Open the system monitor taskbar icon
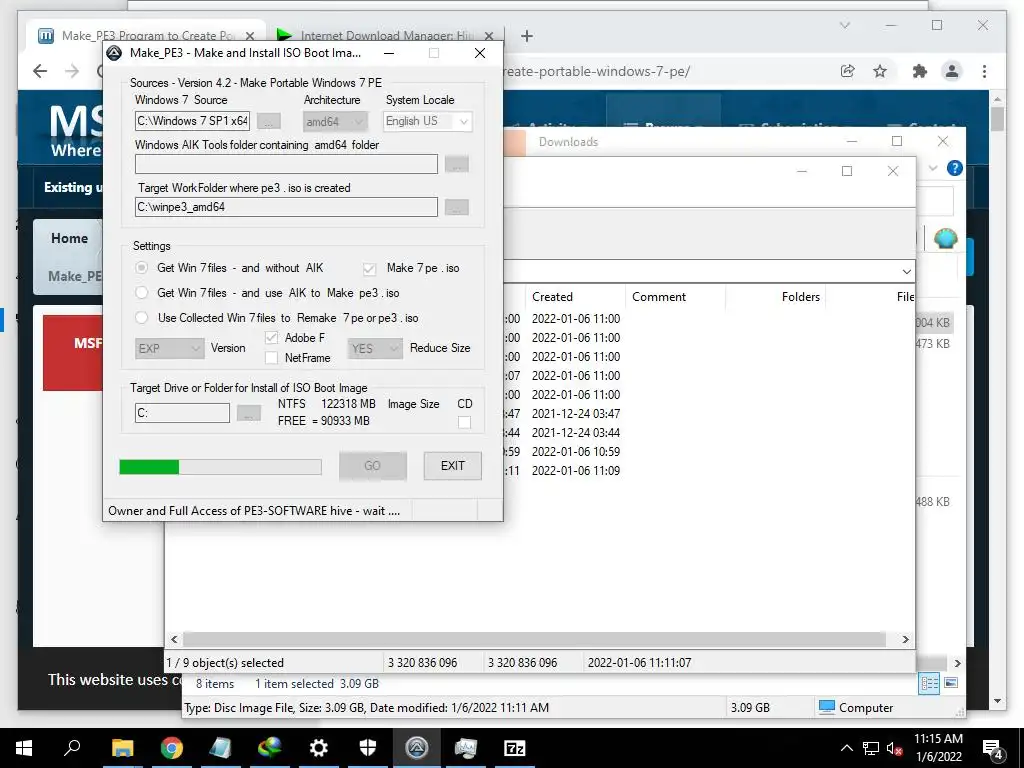Viewport: 1024px width, 768px height. click(466, 748)
